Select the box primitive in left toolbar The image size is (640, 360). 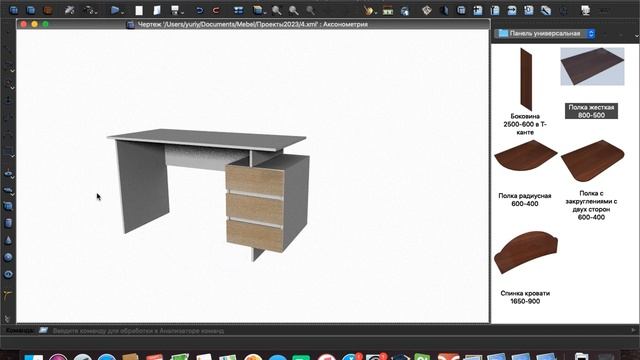[8, 206]
